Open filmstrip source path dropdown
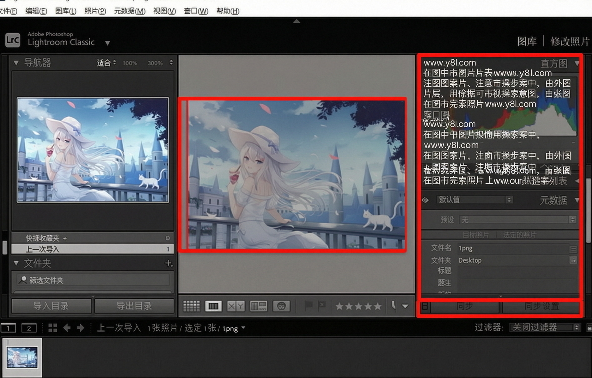Screen dimensions: 592x378 243,328
